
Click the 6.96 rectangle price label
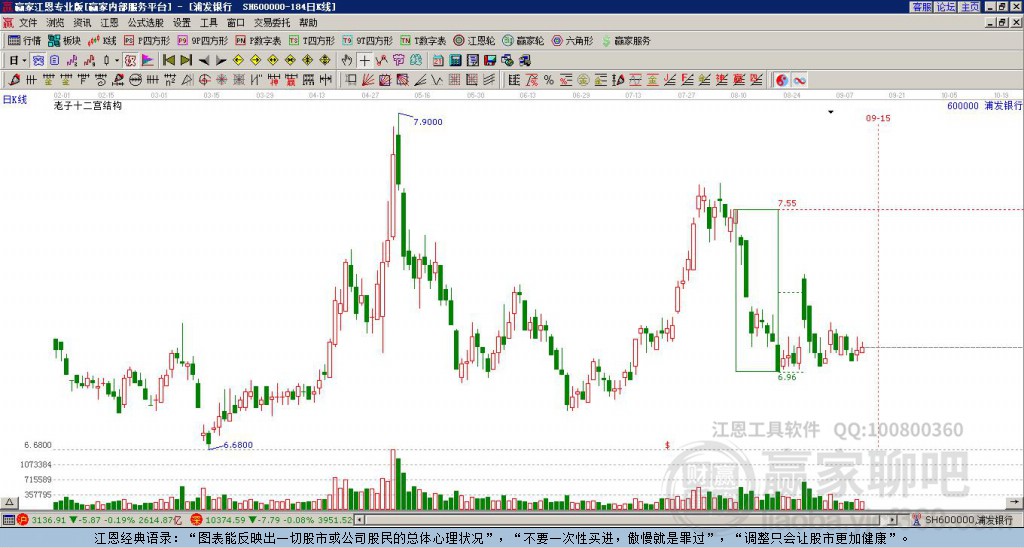click(787, 377)
